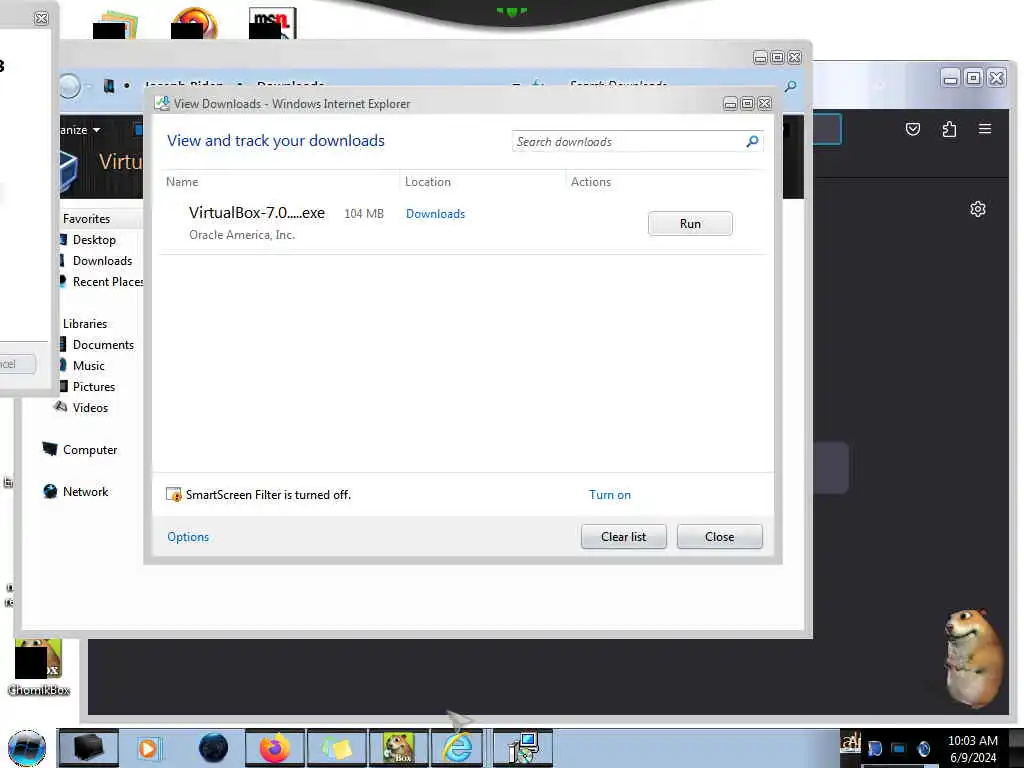Viewport: 1024px width, 768px height.
Task: Open the installer setup taskbar icon
Action: tap(522, 748)
